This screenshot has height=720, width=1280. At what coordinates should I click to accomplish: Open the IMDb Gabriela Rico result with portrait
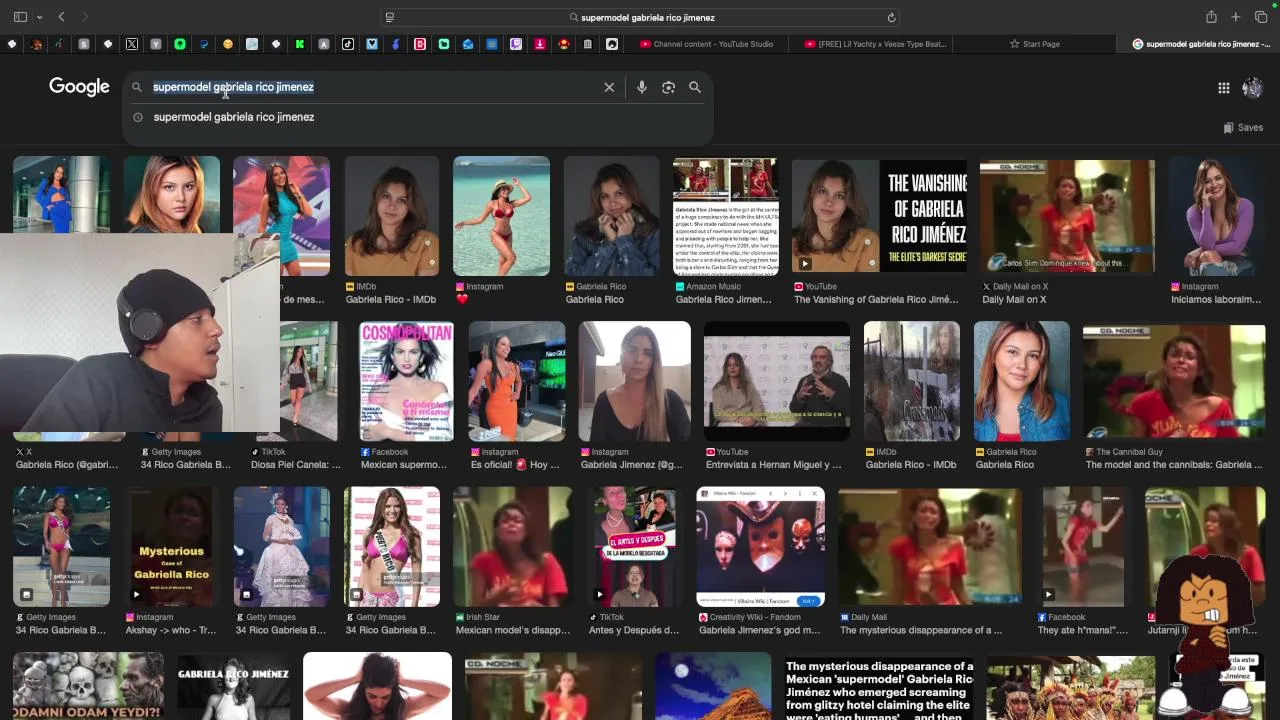click(391, 215)
